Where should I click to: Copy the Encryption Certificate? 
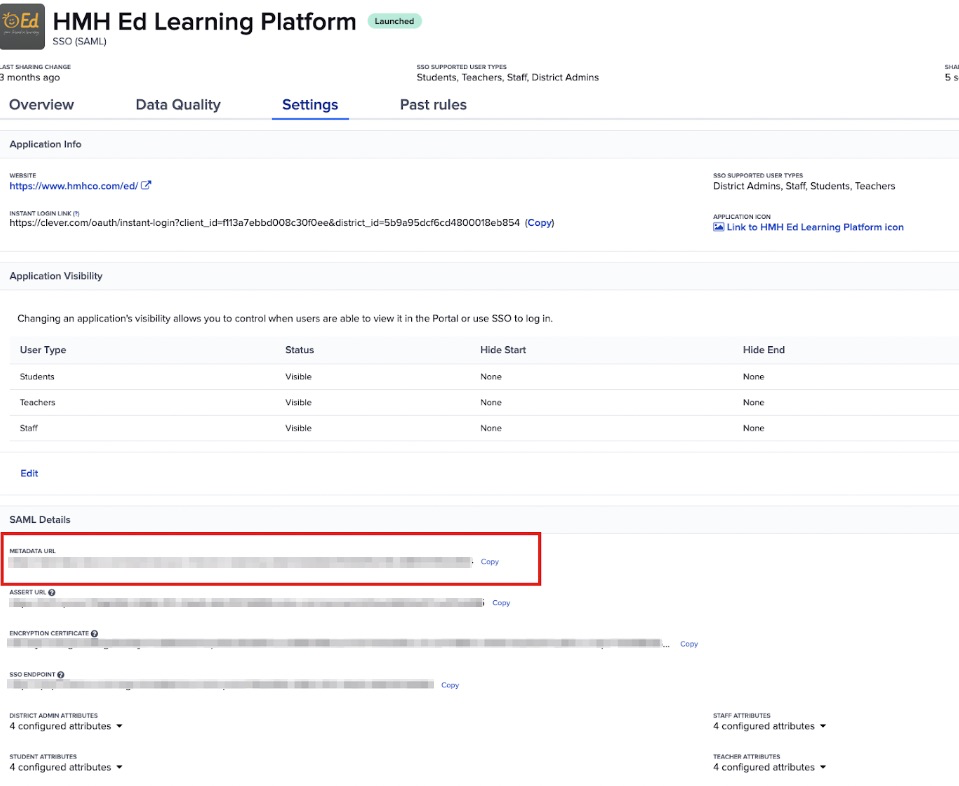[x=689, y=644]
